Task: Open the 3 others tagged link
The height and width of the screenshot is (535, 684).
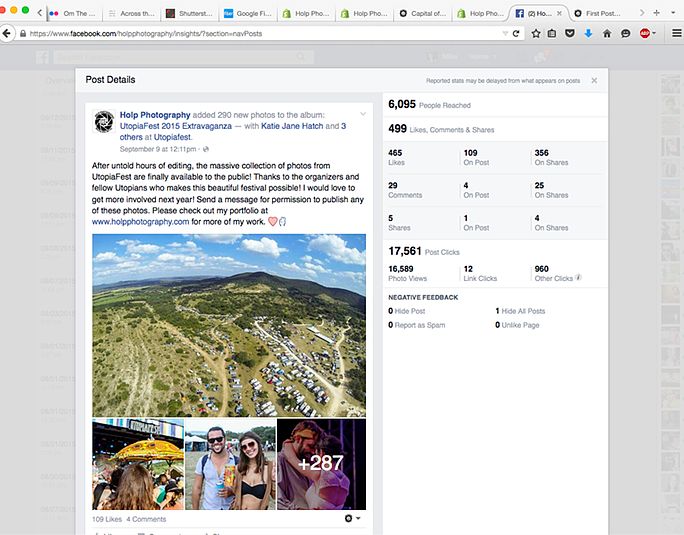Action: (x=233, y=131)
